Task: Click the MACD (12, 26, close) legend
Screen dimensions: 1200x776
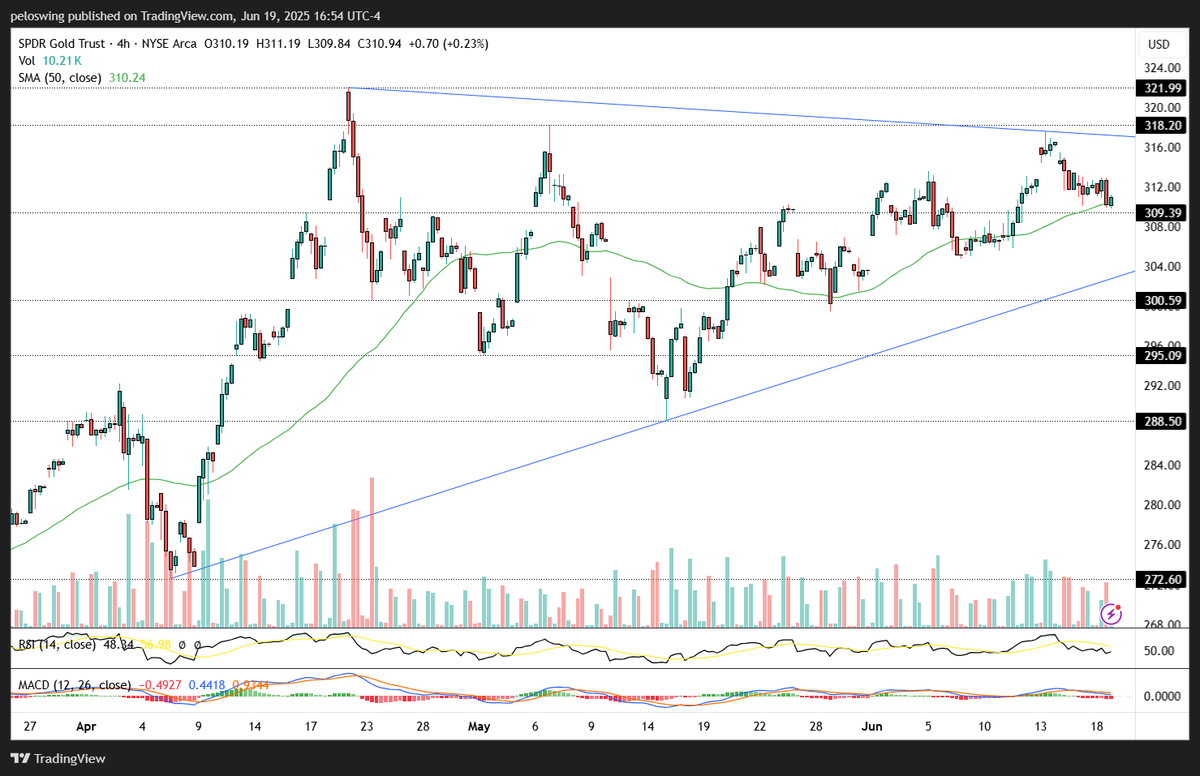Action: pos(74,685)
